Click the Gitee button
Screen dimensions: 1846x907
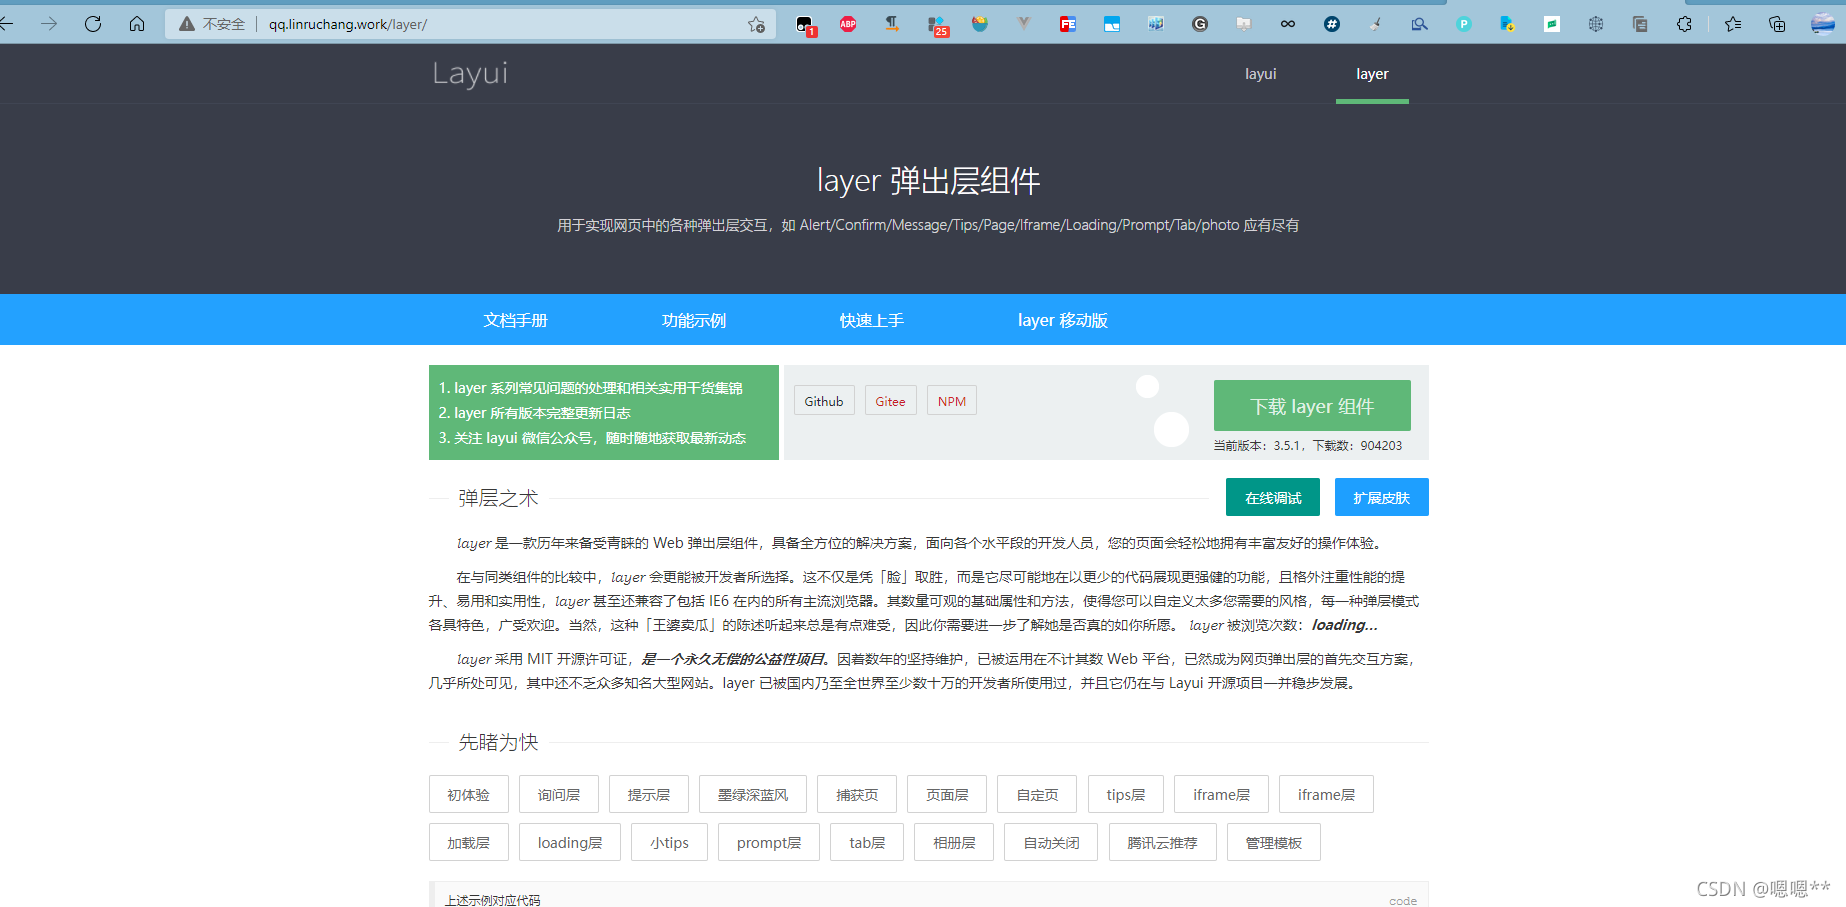891,401
